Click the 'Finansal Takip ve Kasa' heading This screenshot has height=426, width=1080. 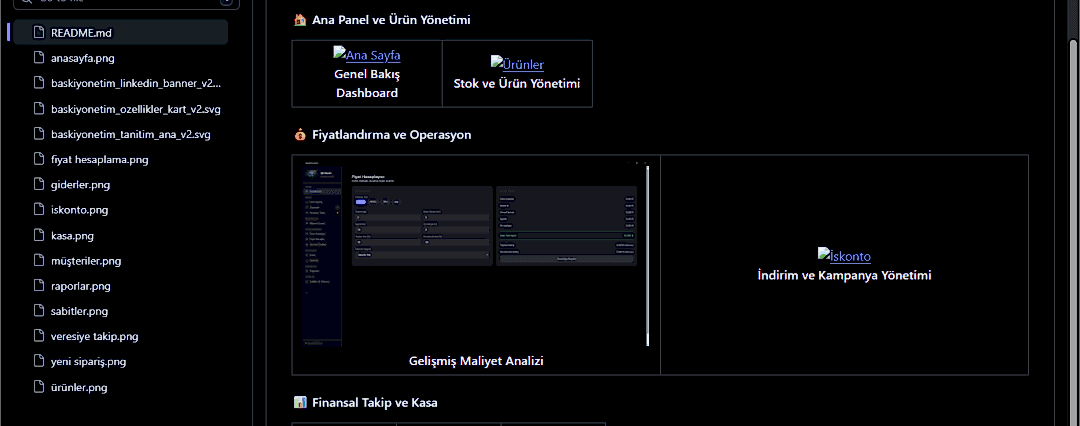click(375, 403)
